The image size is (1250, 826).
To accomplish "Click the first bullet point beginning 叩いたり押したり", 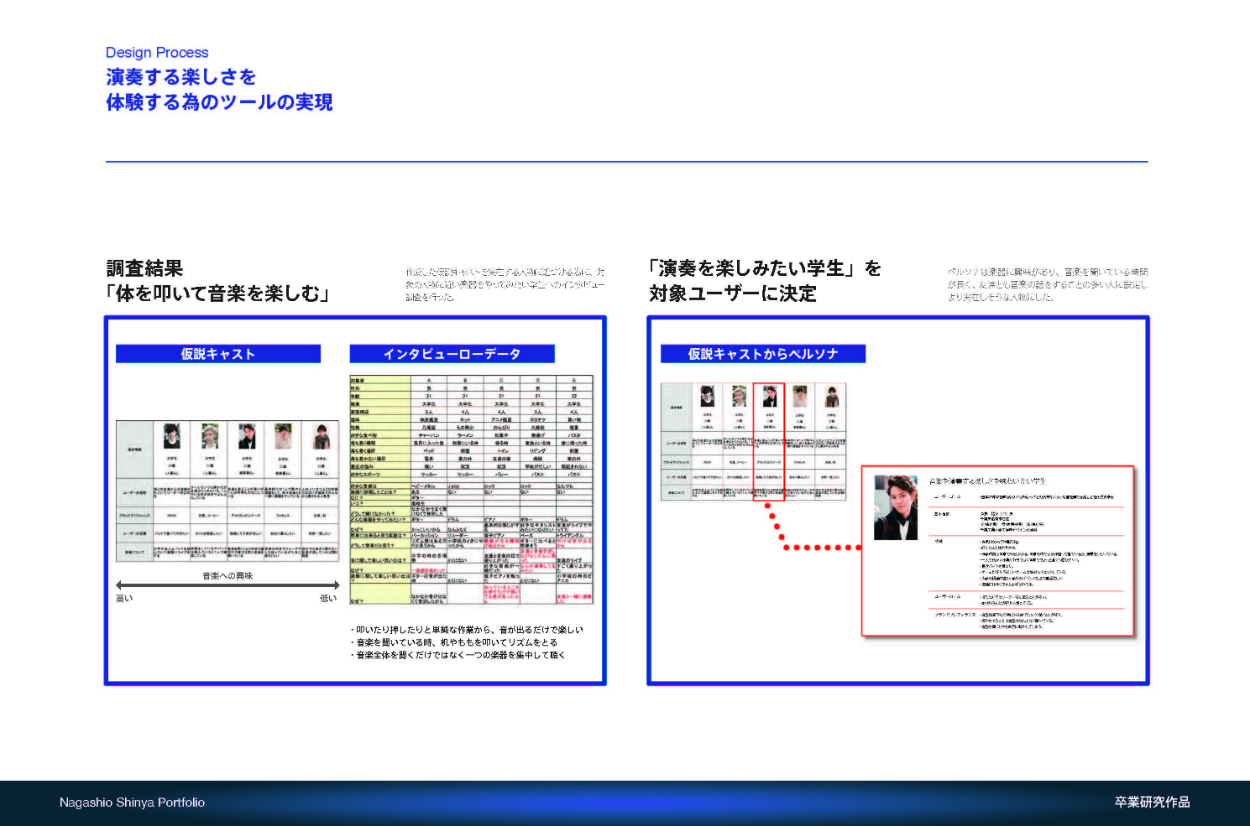I will coord(466,630).
